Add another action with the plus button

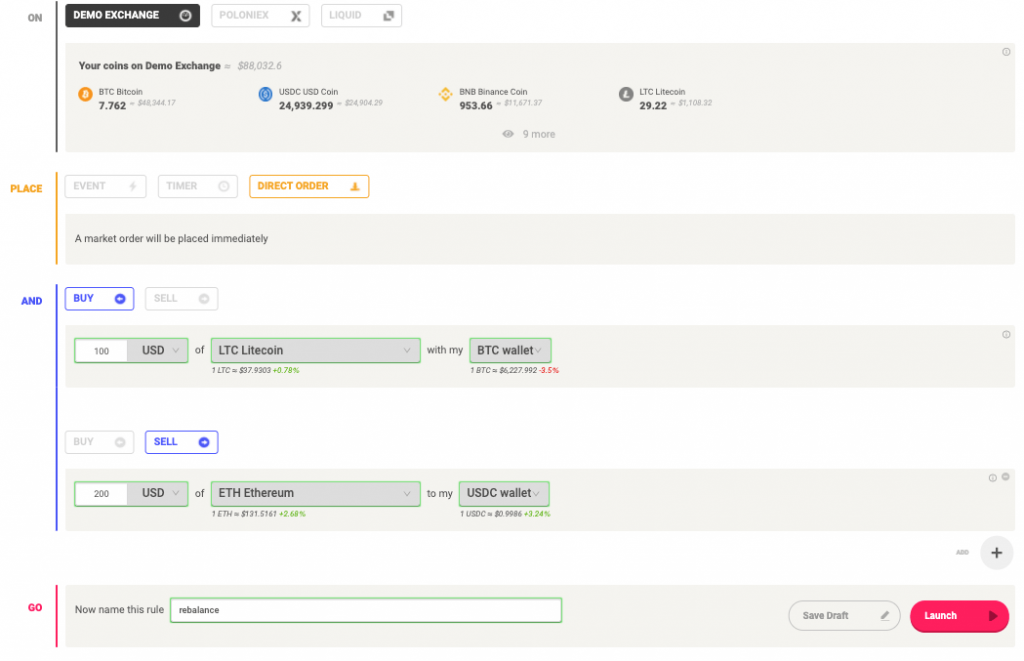pos(996,553)
